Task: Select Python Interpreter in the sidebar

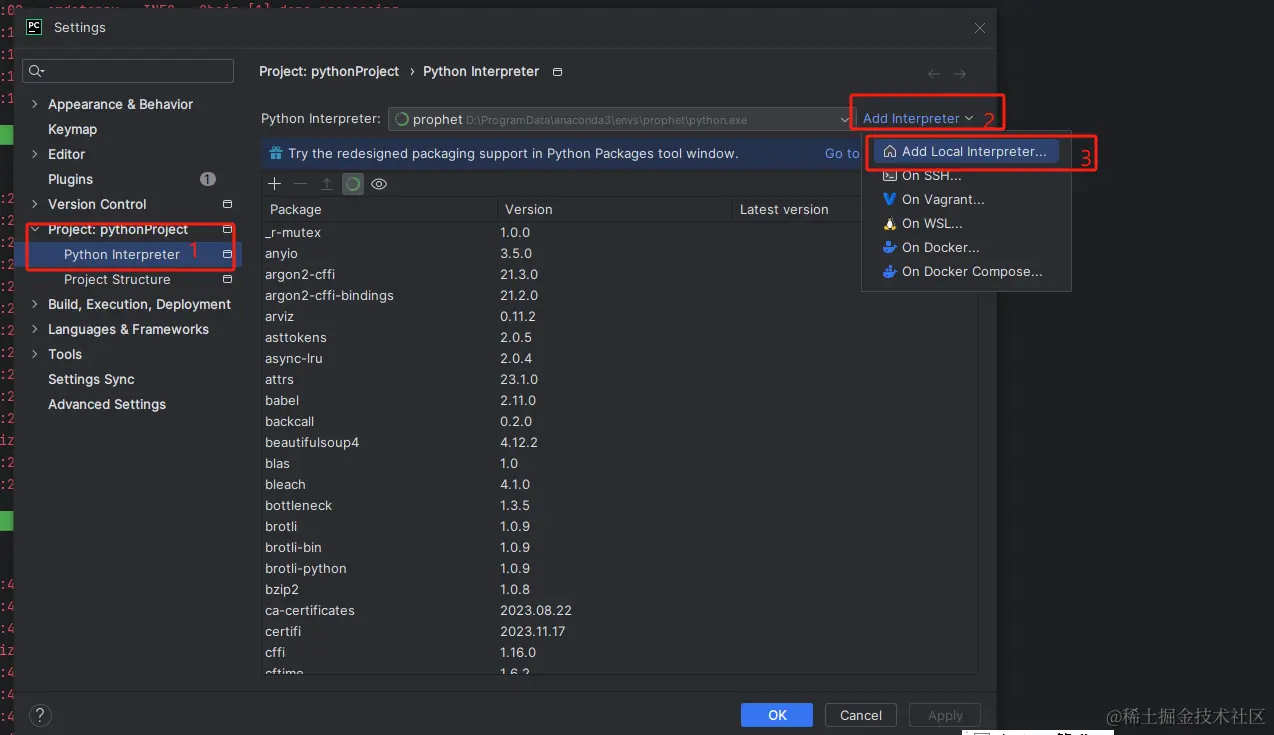Action: click(x=125, y=254)
